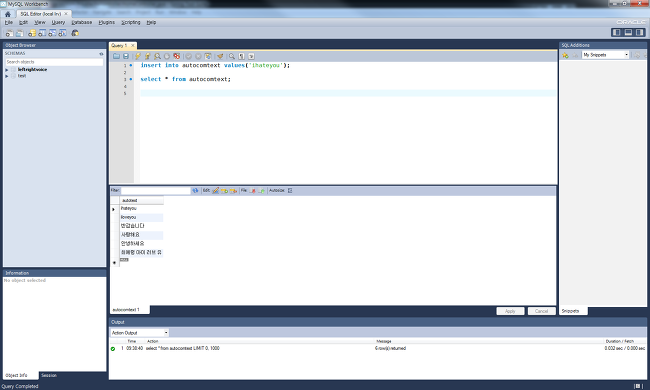This screenshot has height=390, width=650.
Task: Click the Search objects field
Action: (54, 62)
